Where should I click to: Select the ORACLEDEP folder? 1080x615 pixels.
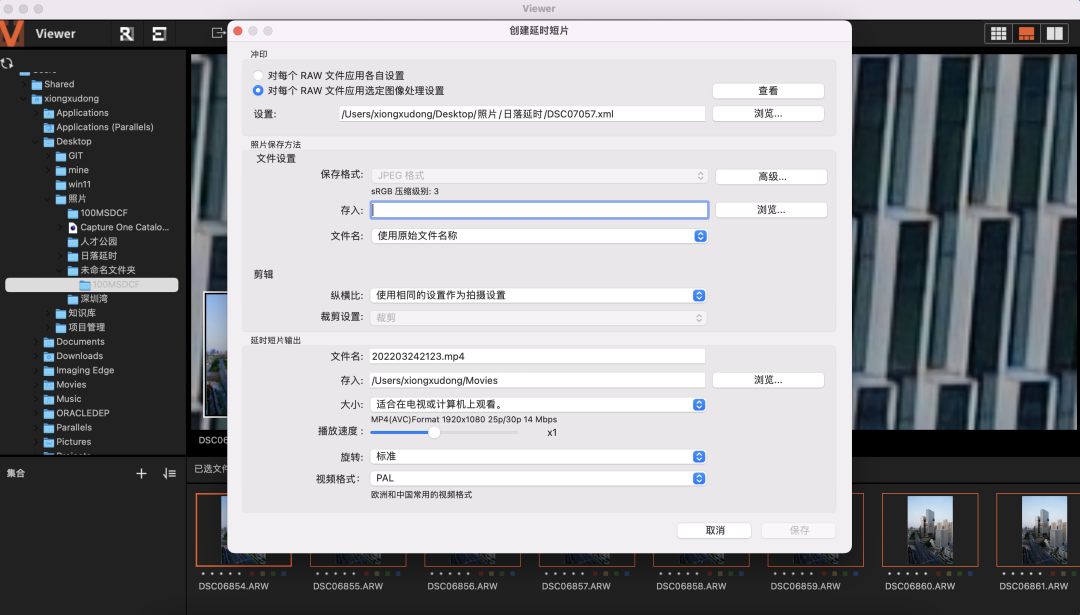(x=83, y=413)
